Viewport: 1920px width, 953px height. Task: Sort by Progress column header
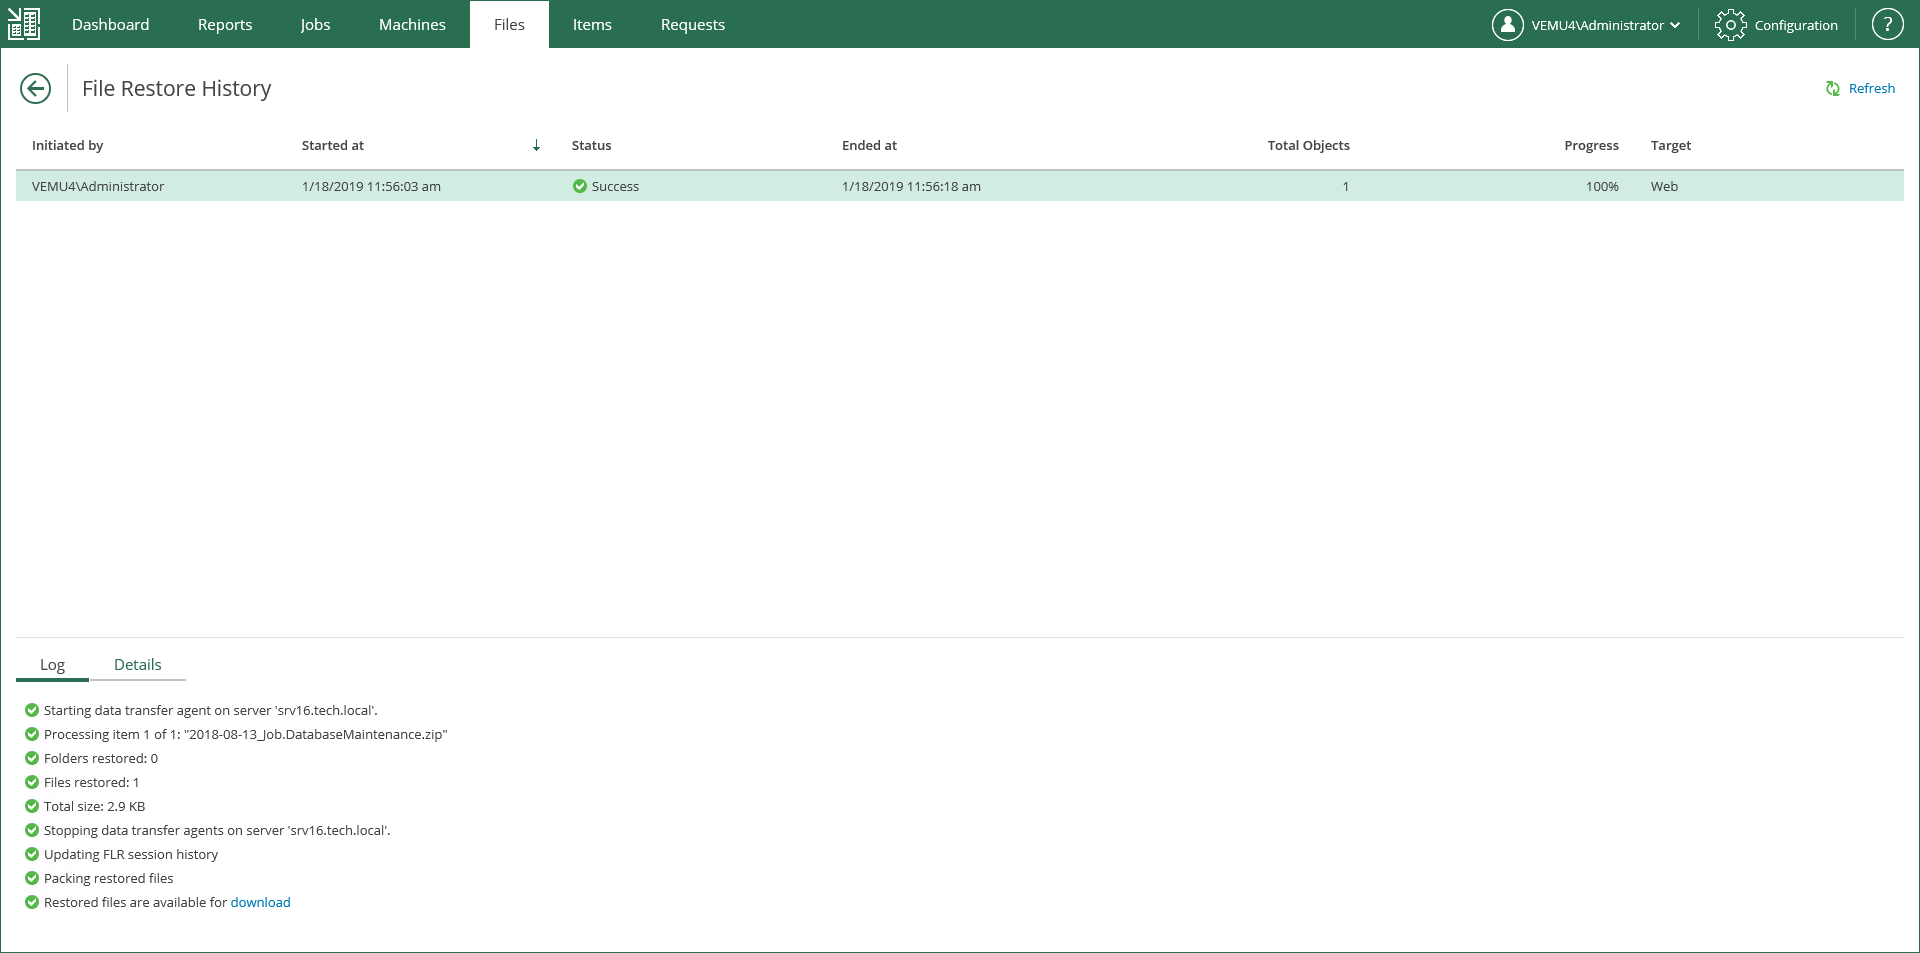tap(1591, 145)
